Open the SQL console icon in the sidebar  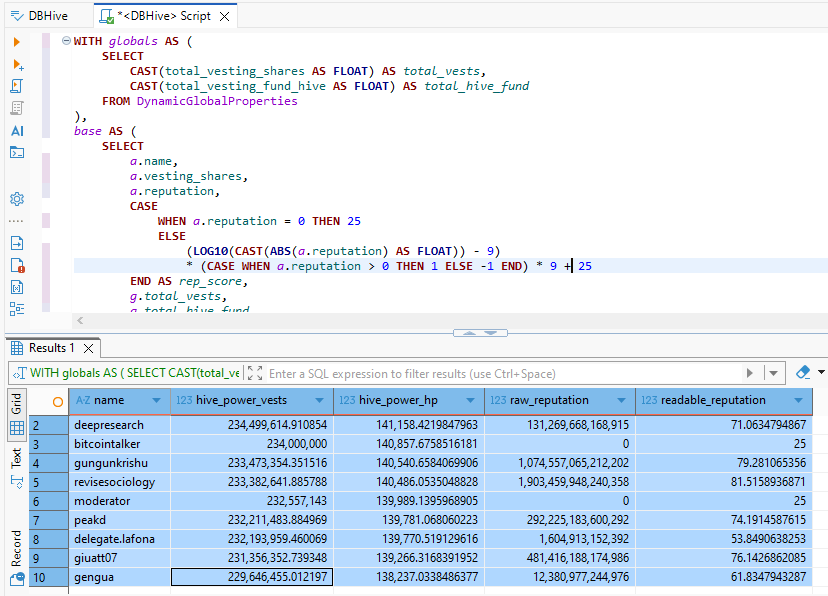tap(17, 153)
